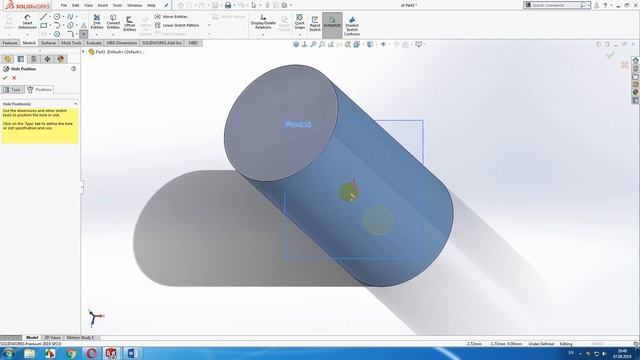
Task: Toggle Shaded Sketch Contours
Action: point(352,26)
